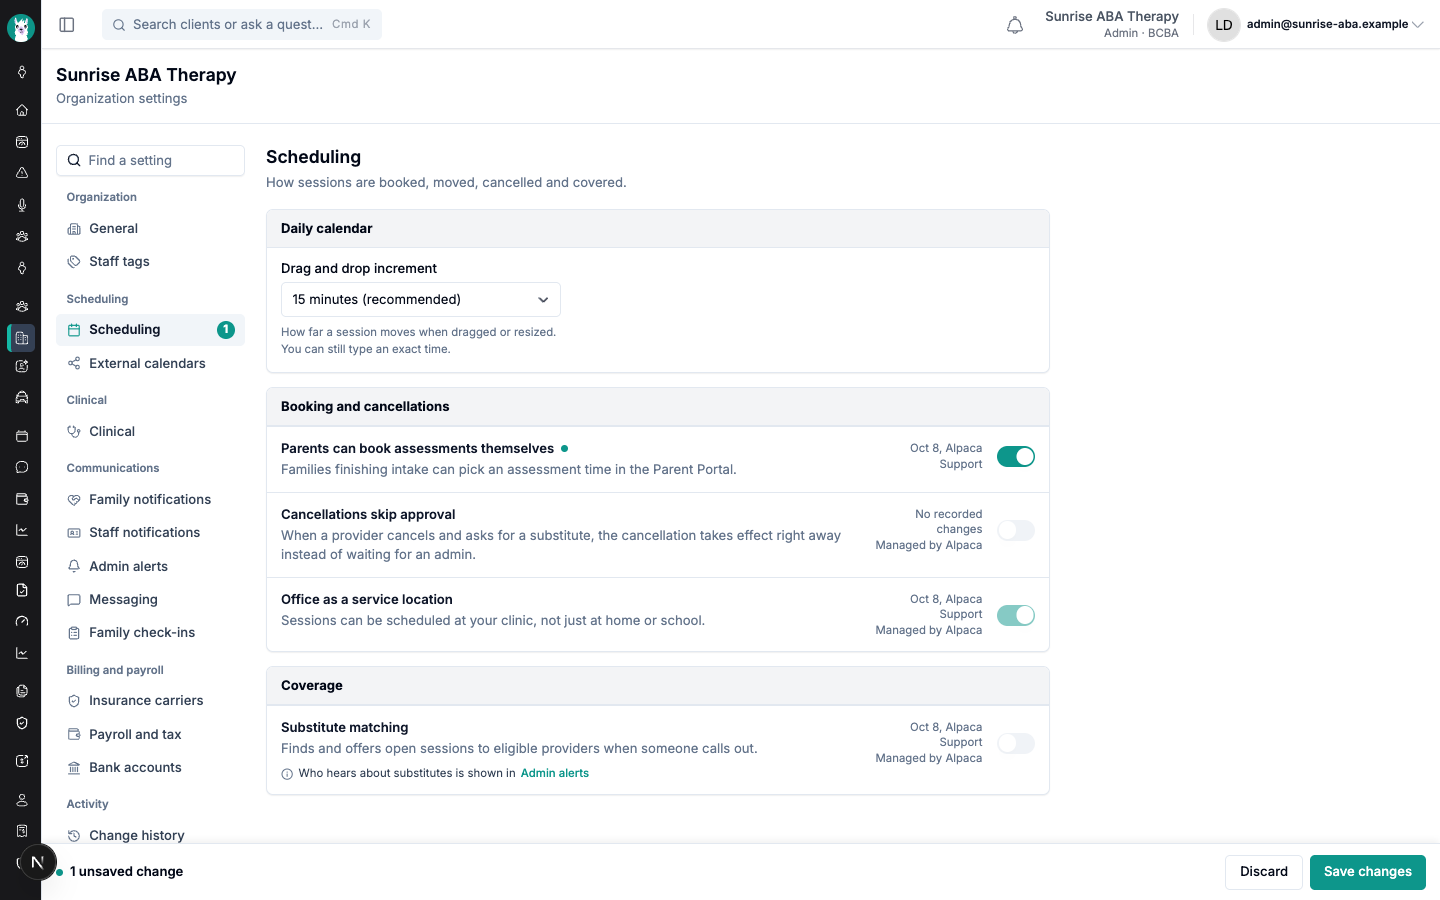Open Family check-ins settings in the sidebar
The image size is (1440, 900).
click(150, 633)
